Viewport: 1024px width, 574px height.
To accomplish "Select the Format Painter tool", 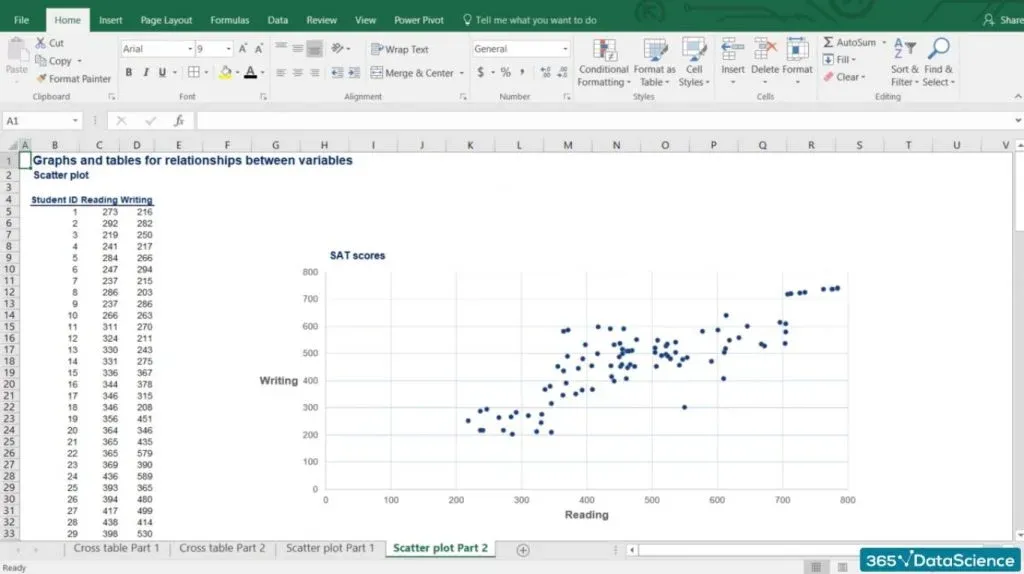I will tap(73, 79).
